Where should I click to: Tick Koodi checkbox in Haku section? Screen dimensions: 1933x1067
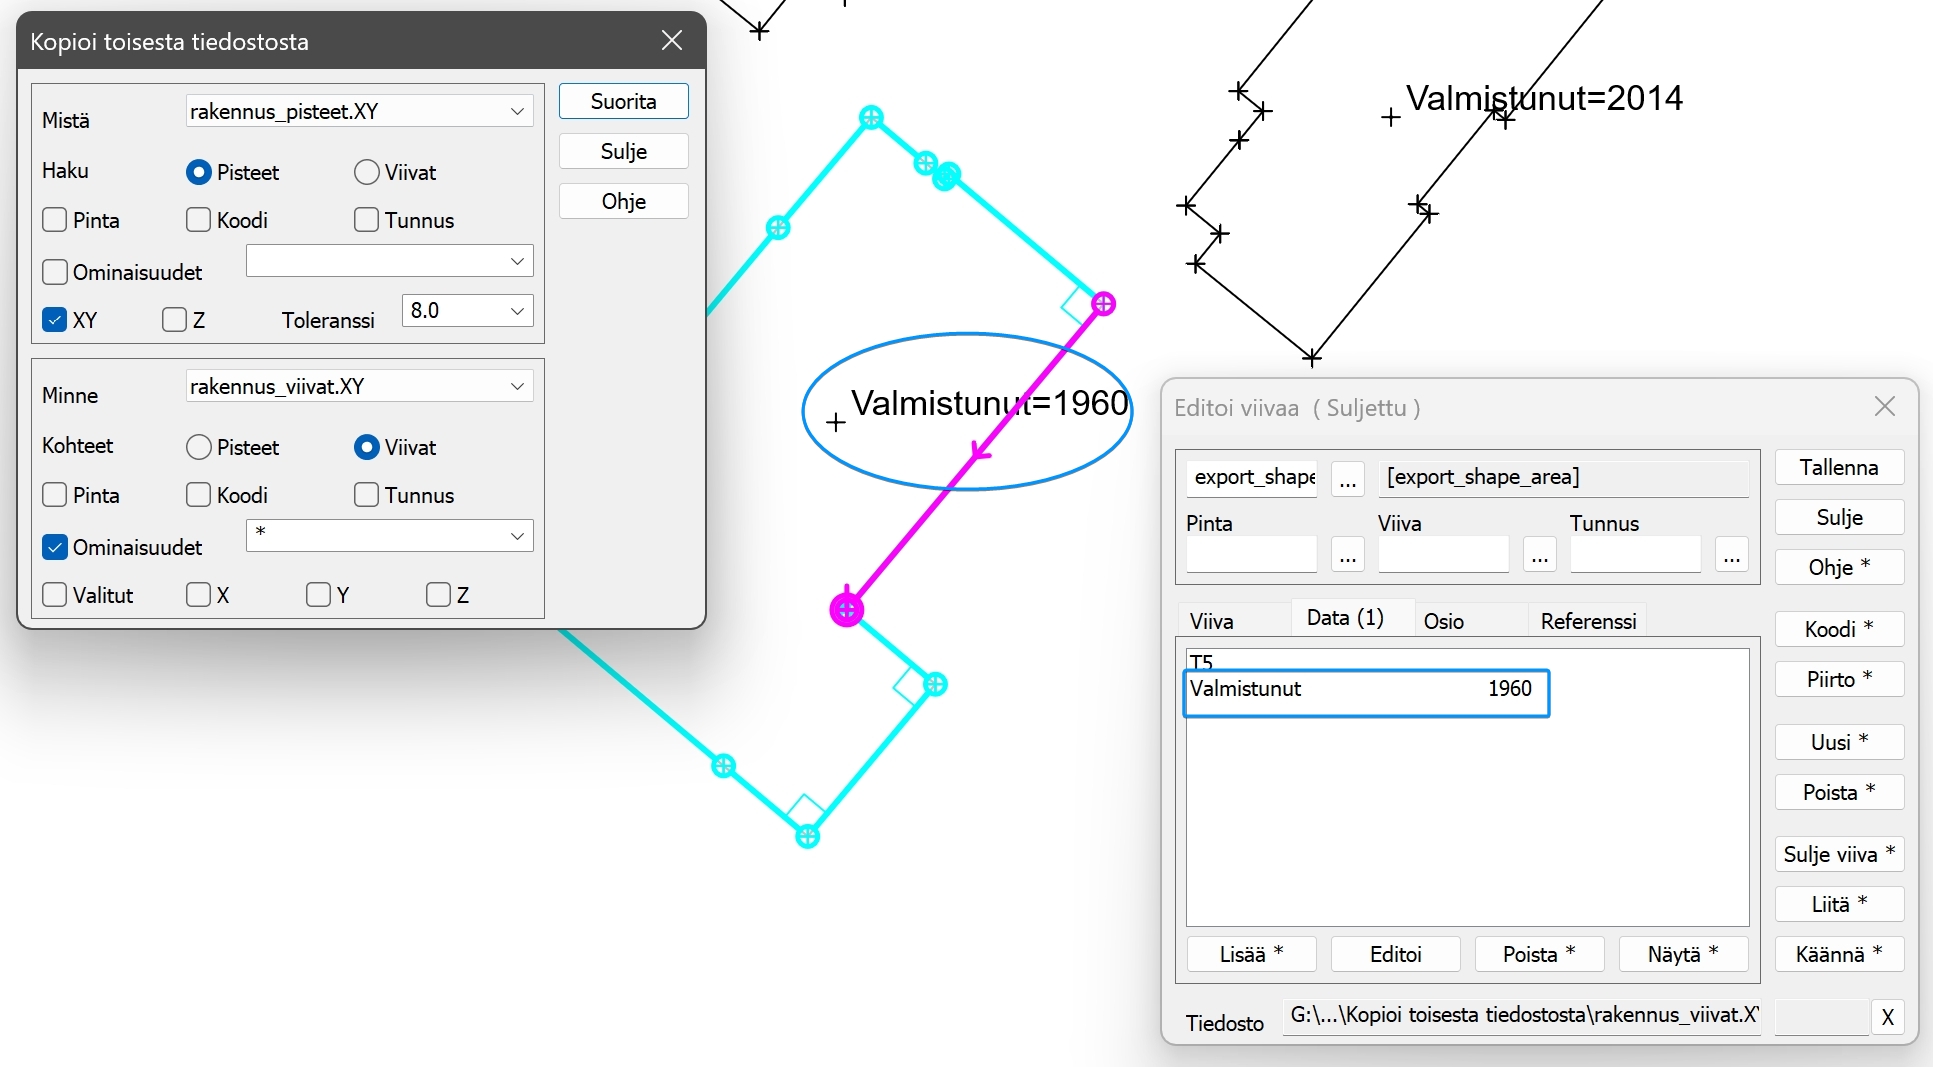point(199,220)
